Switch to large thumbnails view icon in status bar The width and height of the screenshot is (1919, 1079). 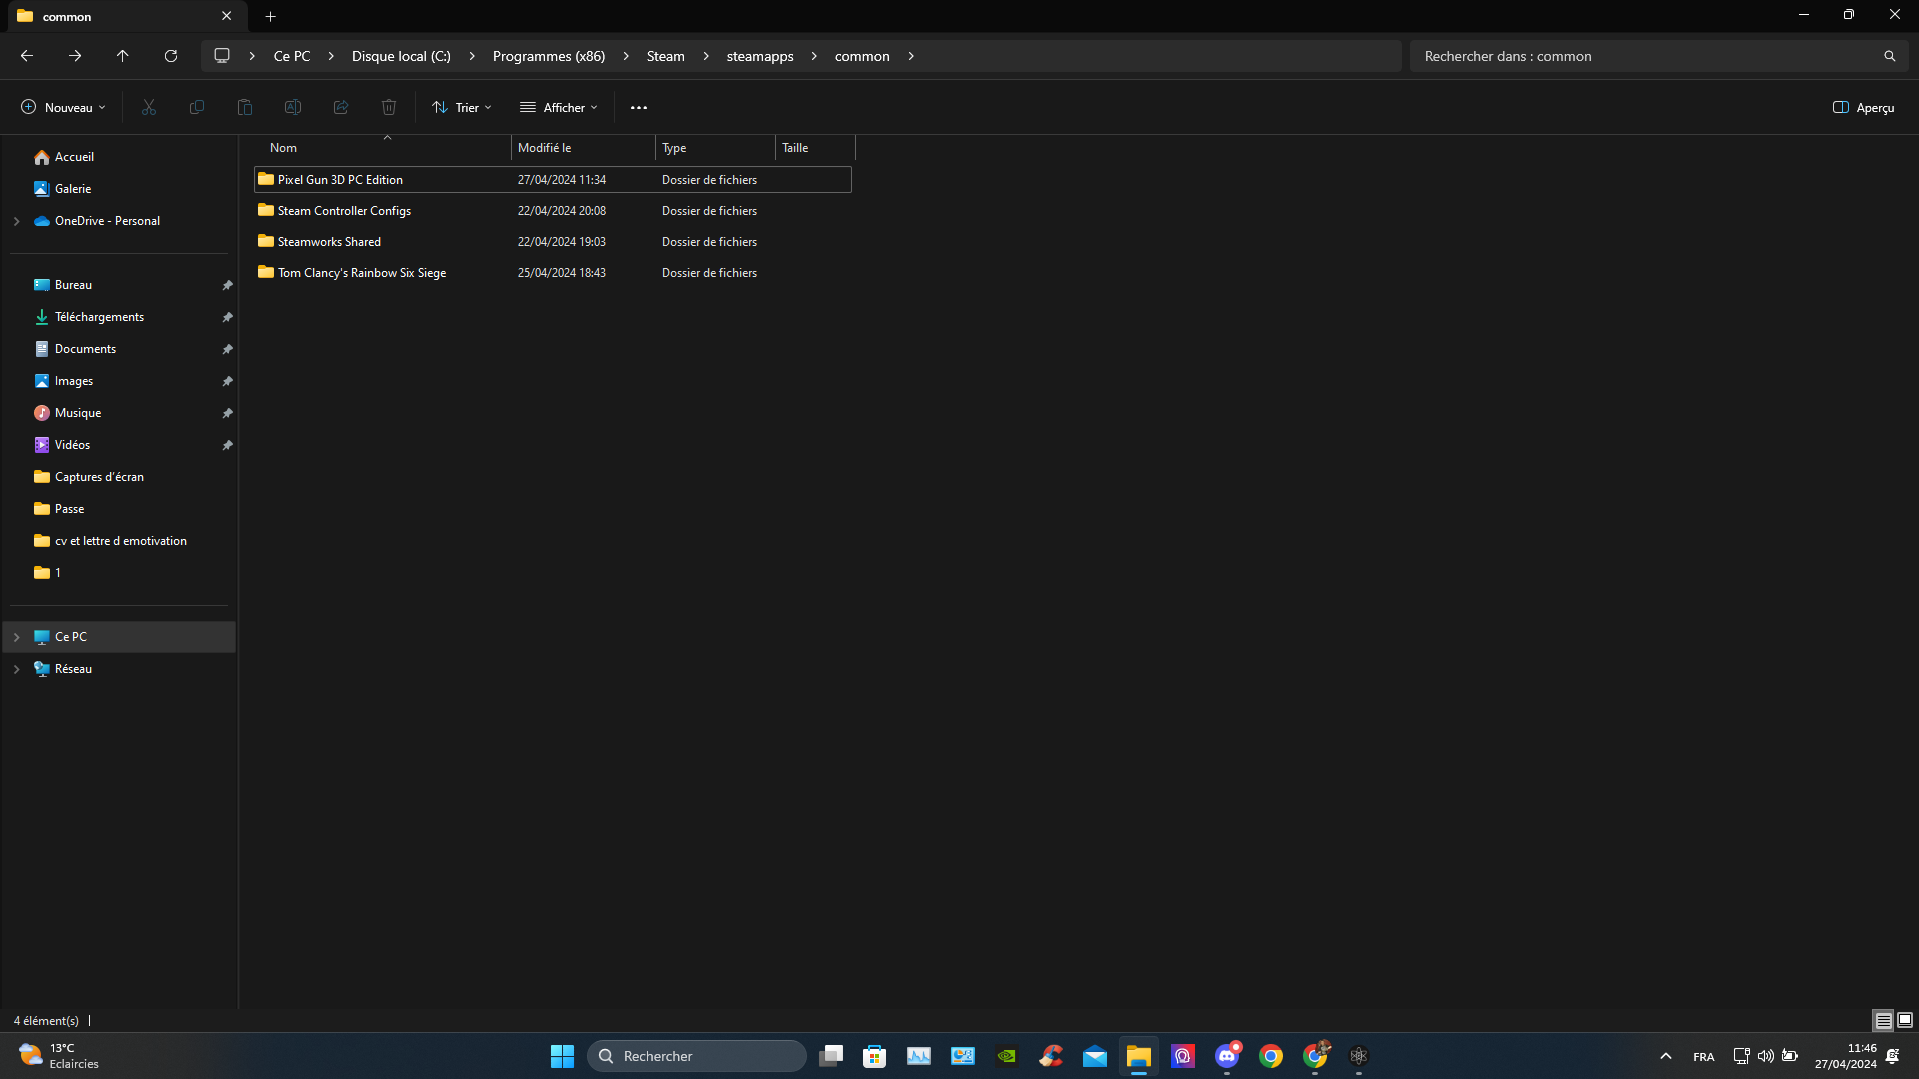(1905, 1020)
